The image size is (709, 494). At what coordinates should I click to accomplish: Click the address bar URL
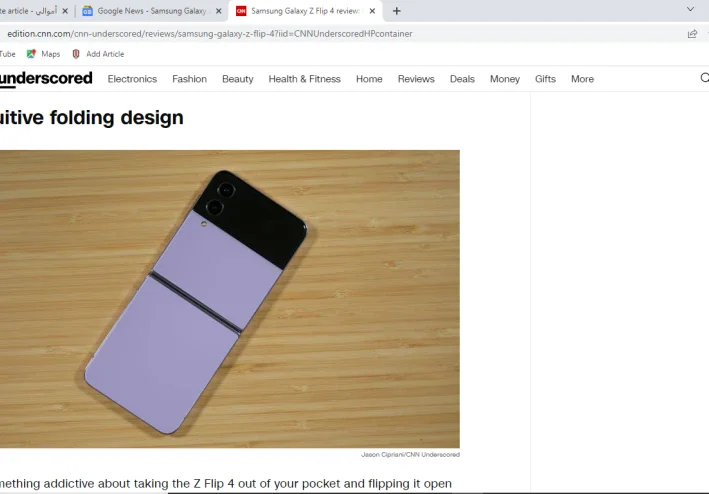210,34
